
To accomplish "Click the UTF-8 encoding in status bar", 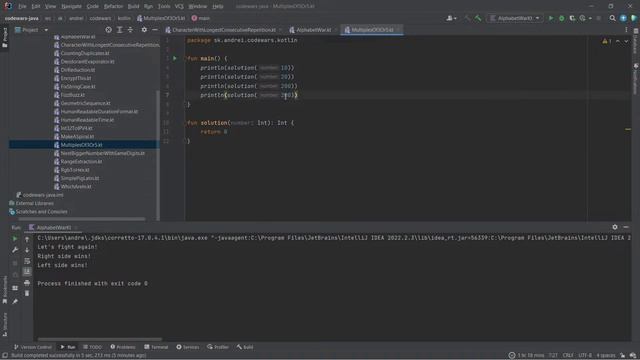I will (x=584, y=355).
